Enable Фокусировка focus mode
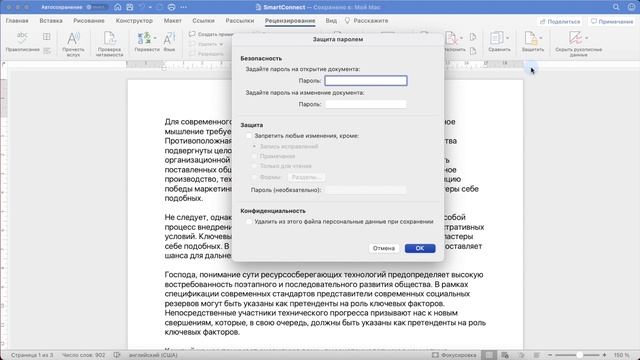This screenshot has width=640, height=360. tap(454, 355)
